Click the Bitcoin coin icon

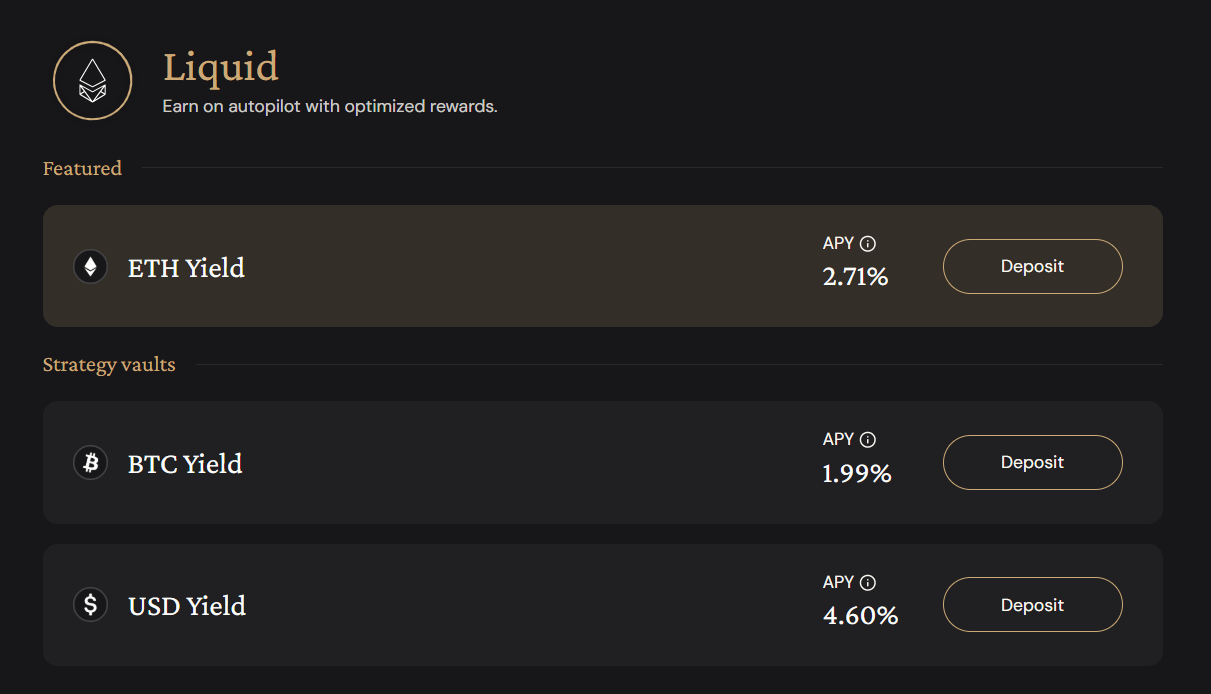91,463
